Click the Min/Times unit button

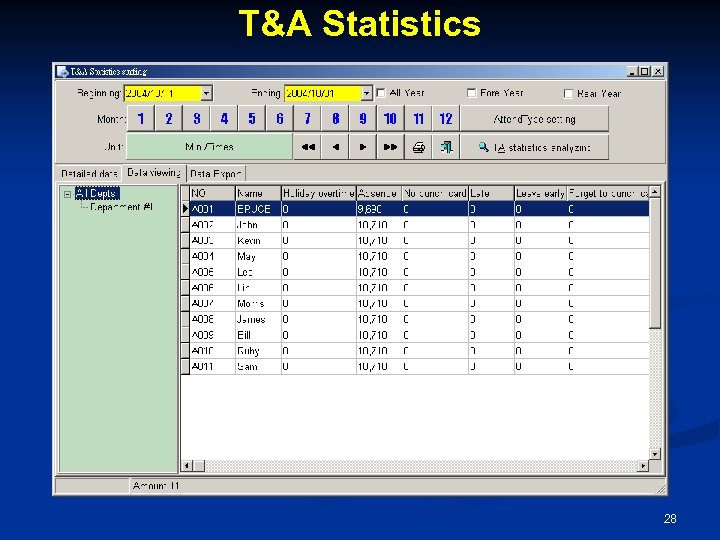[209, 147]
